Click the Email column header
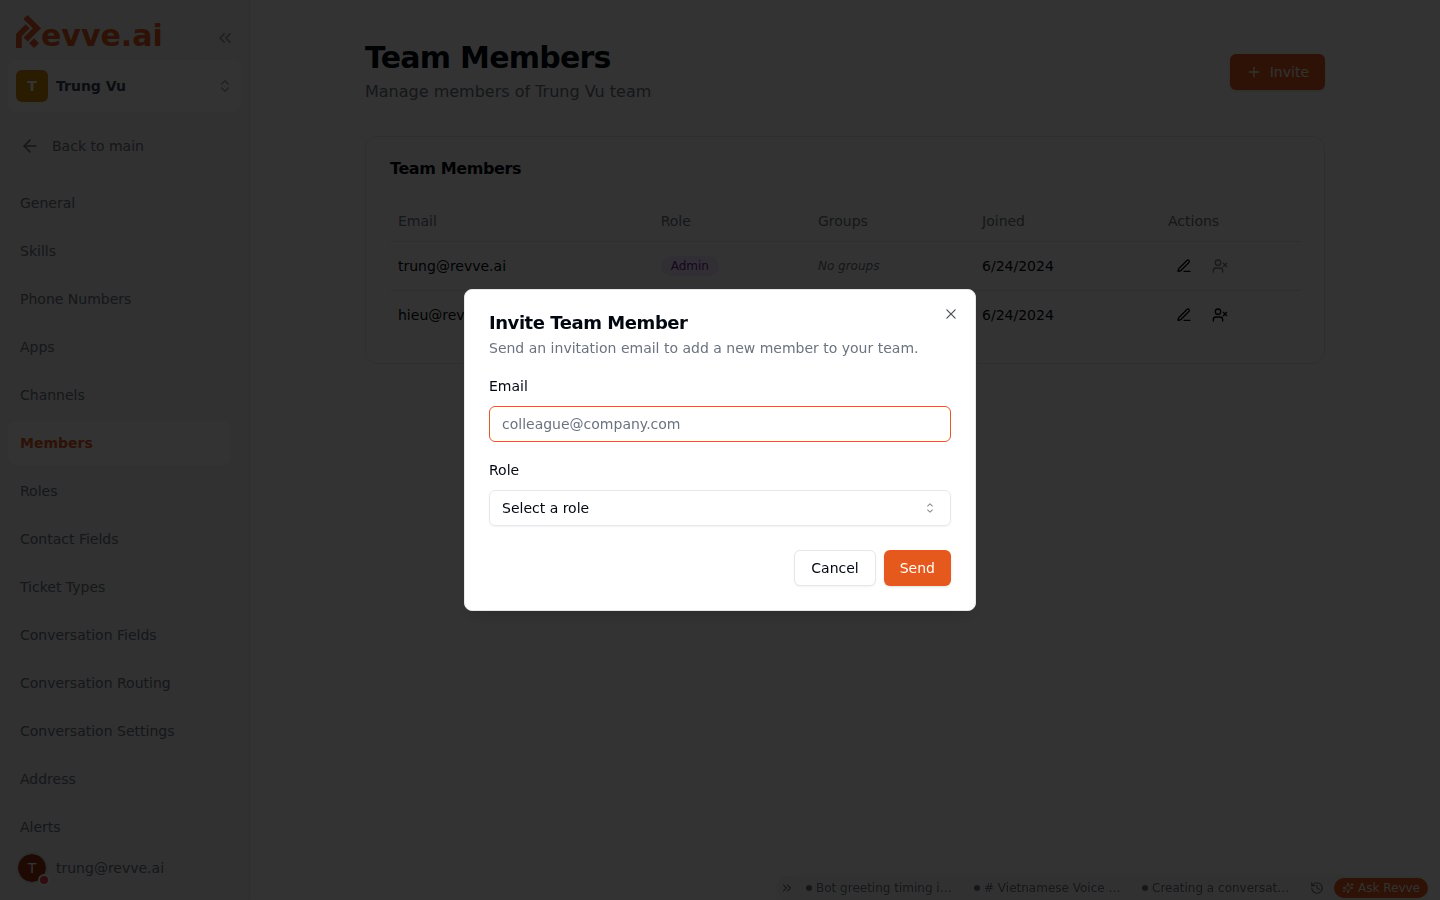1440x900 pixels. (417, 221)
